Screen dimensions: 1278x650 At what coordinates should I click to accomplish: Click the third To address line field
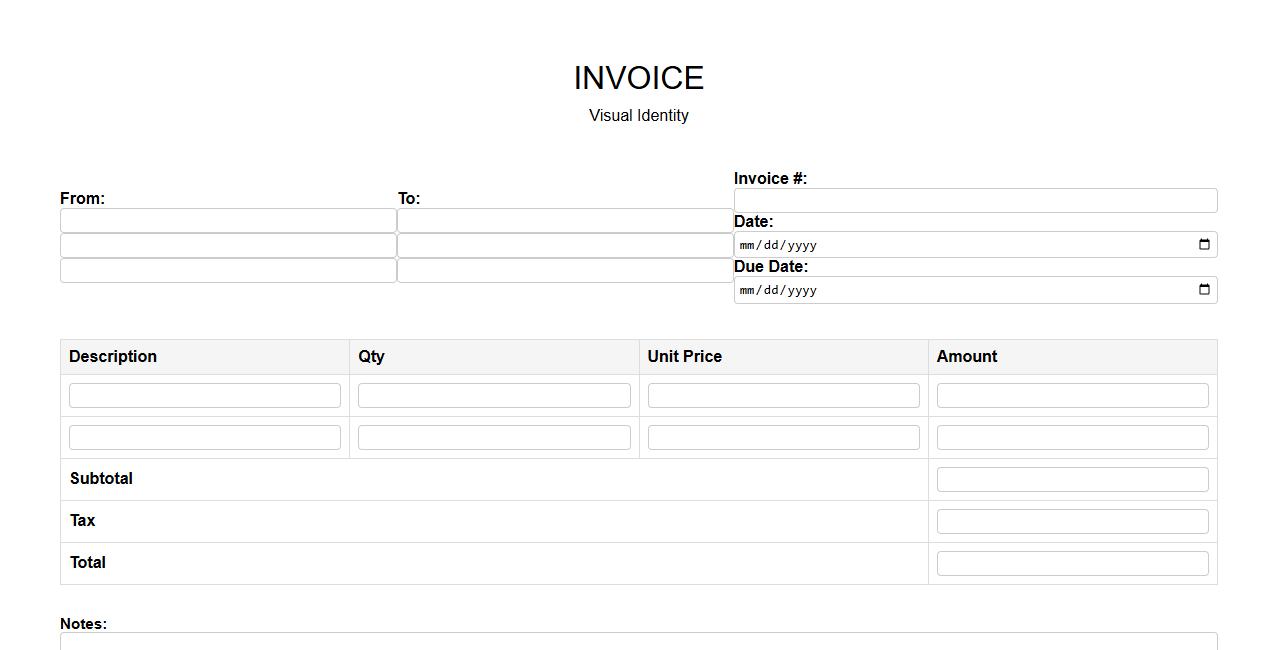[565, 271]
